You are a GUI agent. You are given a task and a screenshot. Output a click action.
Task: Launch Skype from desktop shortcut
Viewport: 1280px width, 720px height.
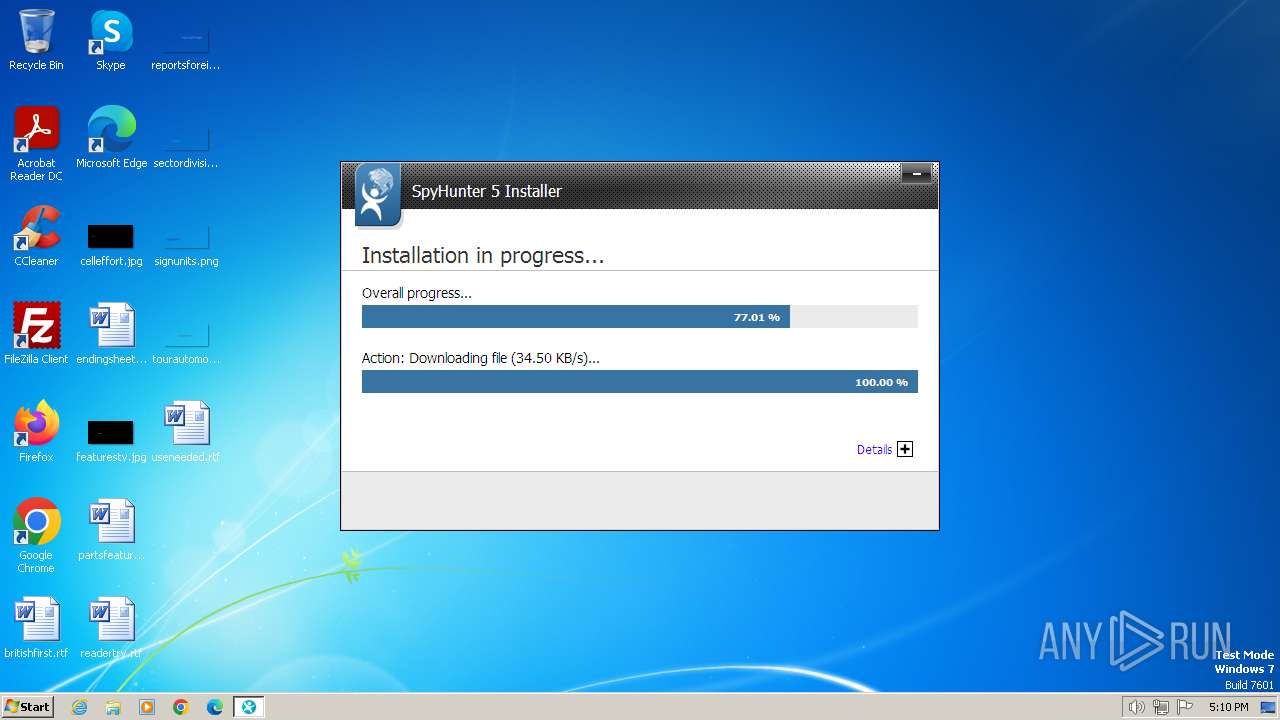coord(111,41)
